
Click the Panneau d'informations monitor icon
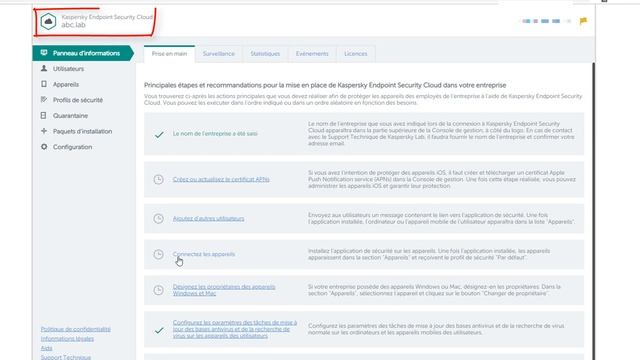44,53
